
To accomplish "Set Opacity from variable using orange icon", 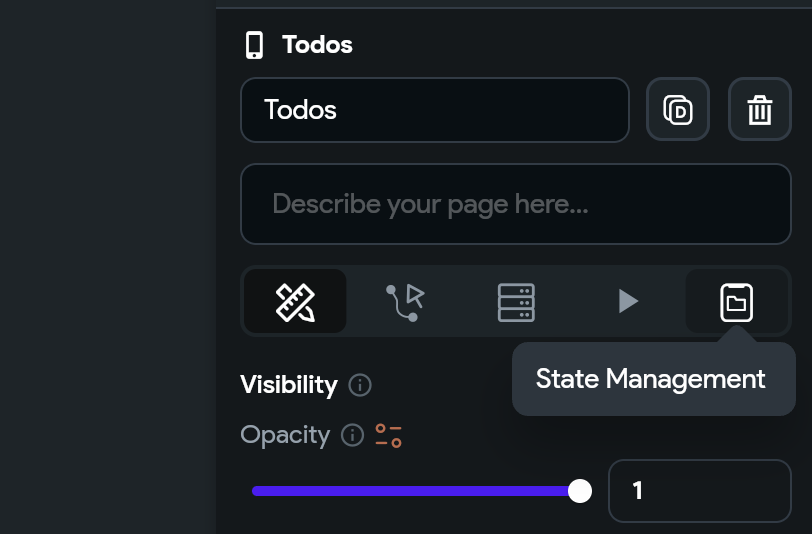I will tap(388, 436).
